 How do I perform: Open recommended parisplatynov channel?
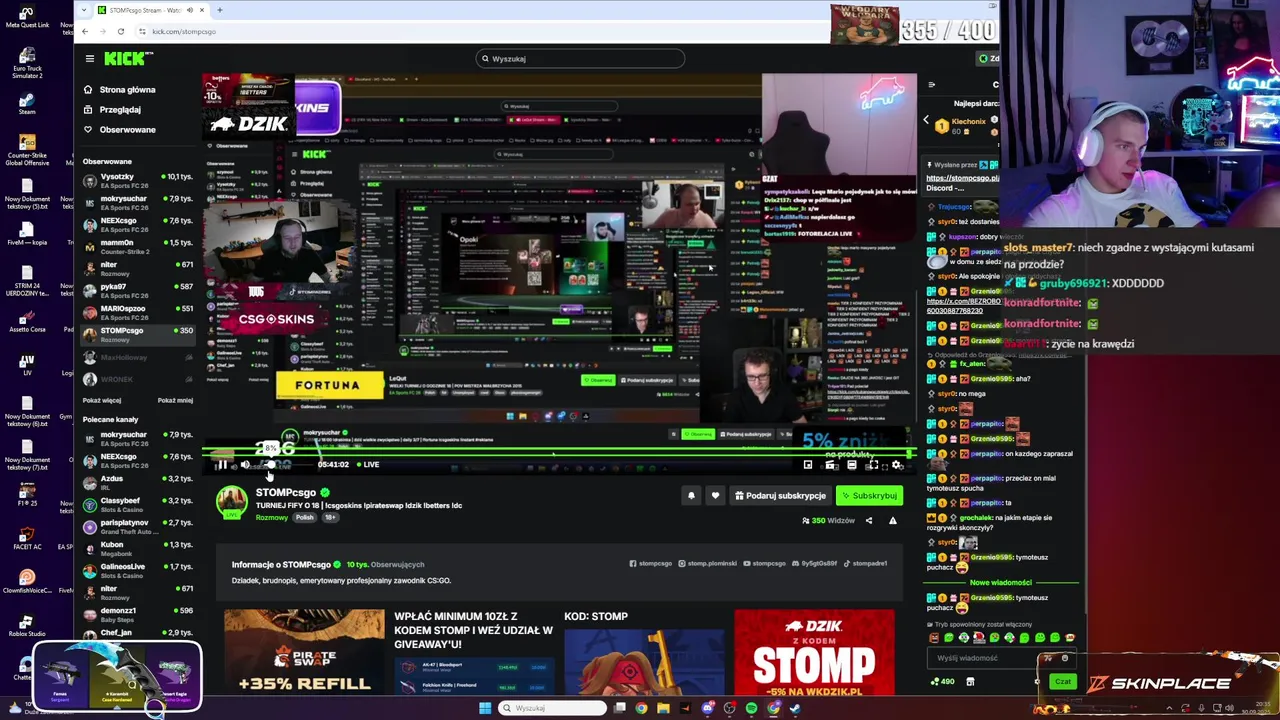tap(138, 527)
